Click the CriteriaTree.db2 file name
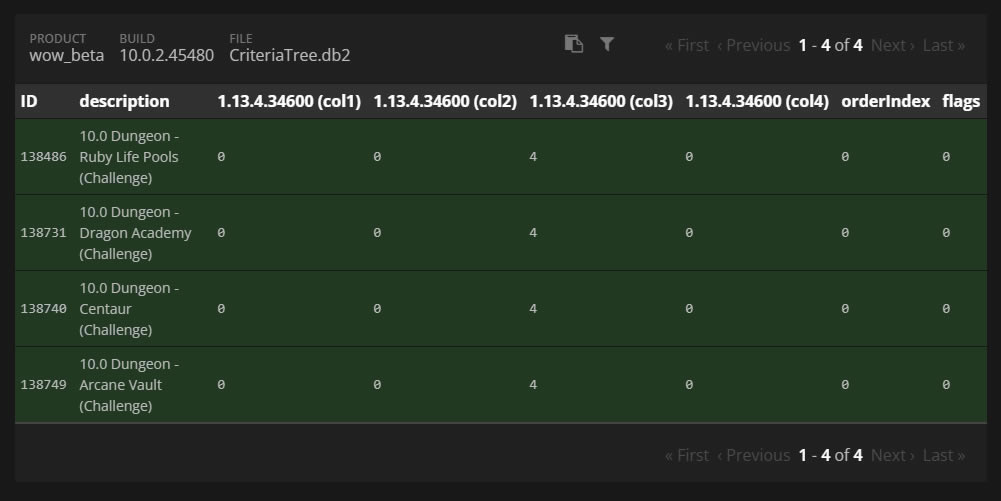The width and height of the screenshot is (1001, 501). tap(289, 55)
